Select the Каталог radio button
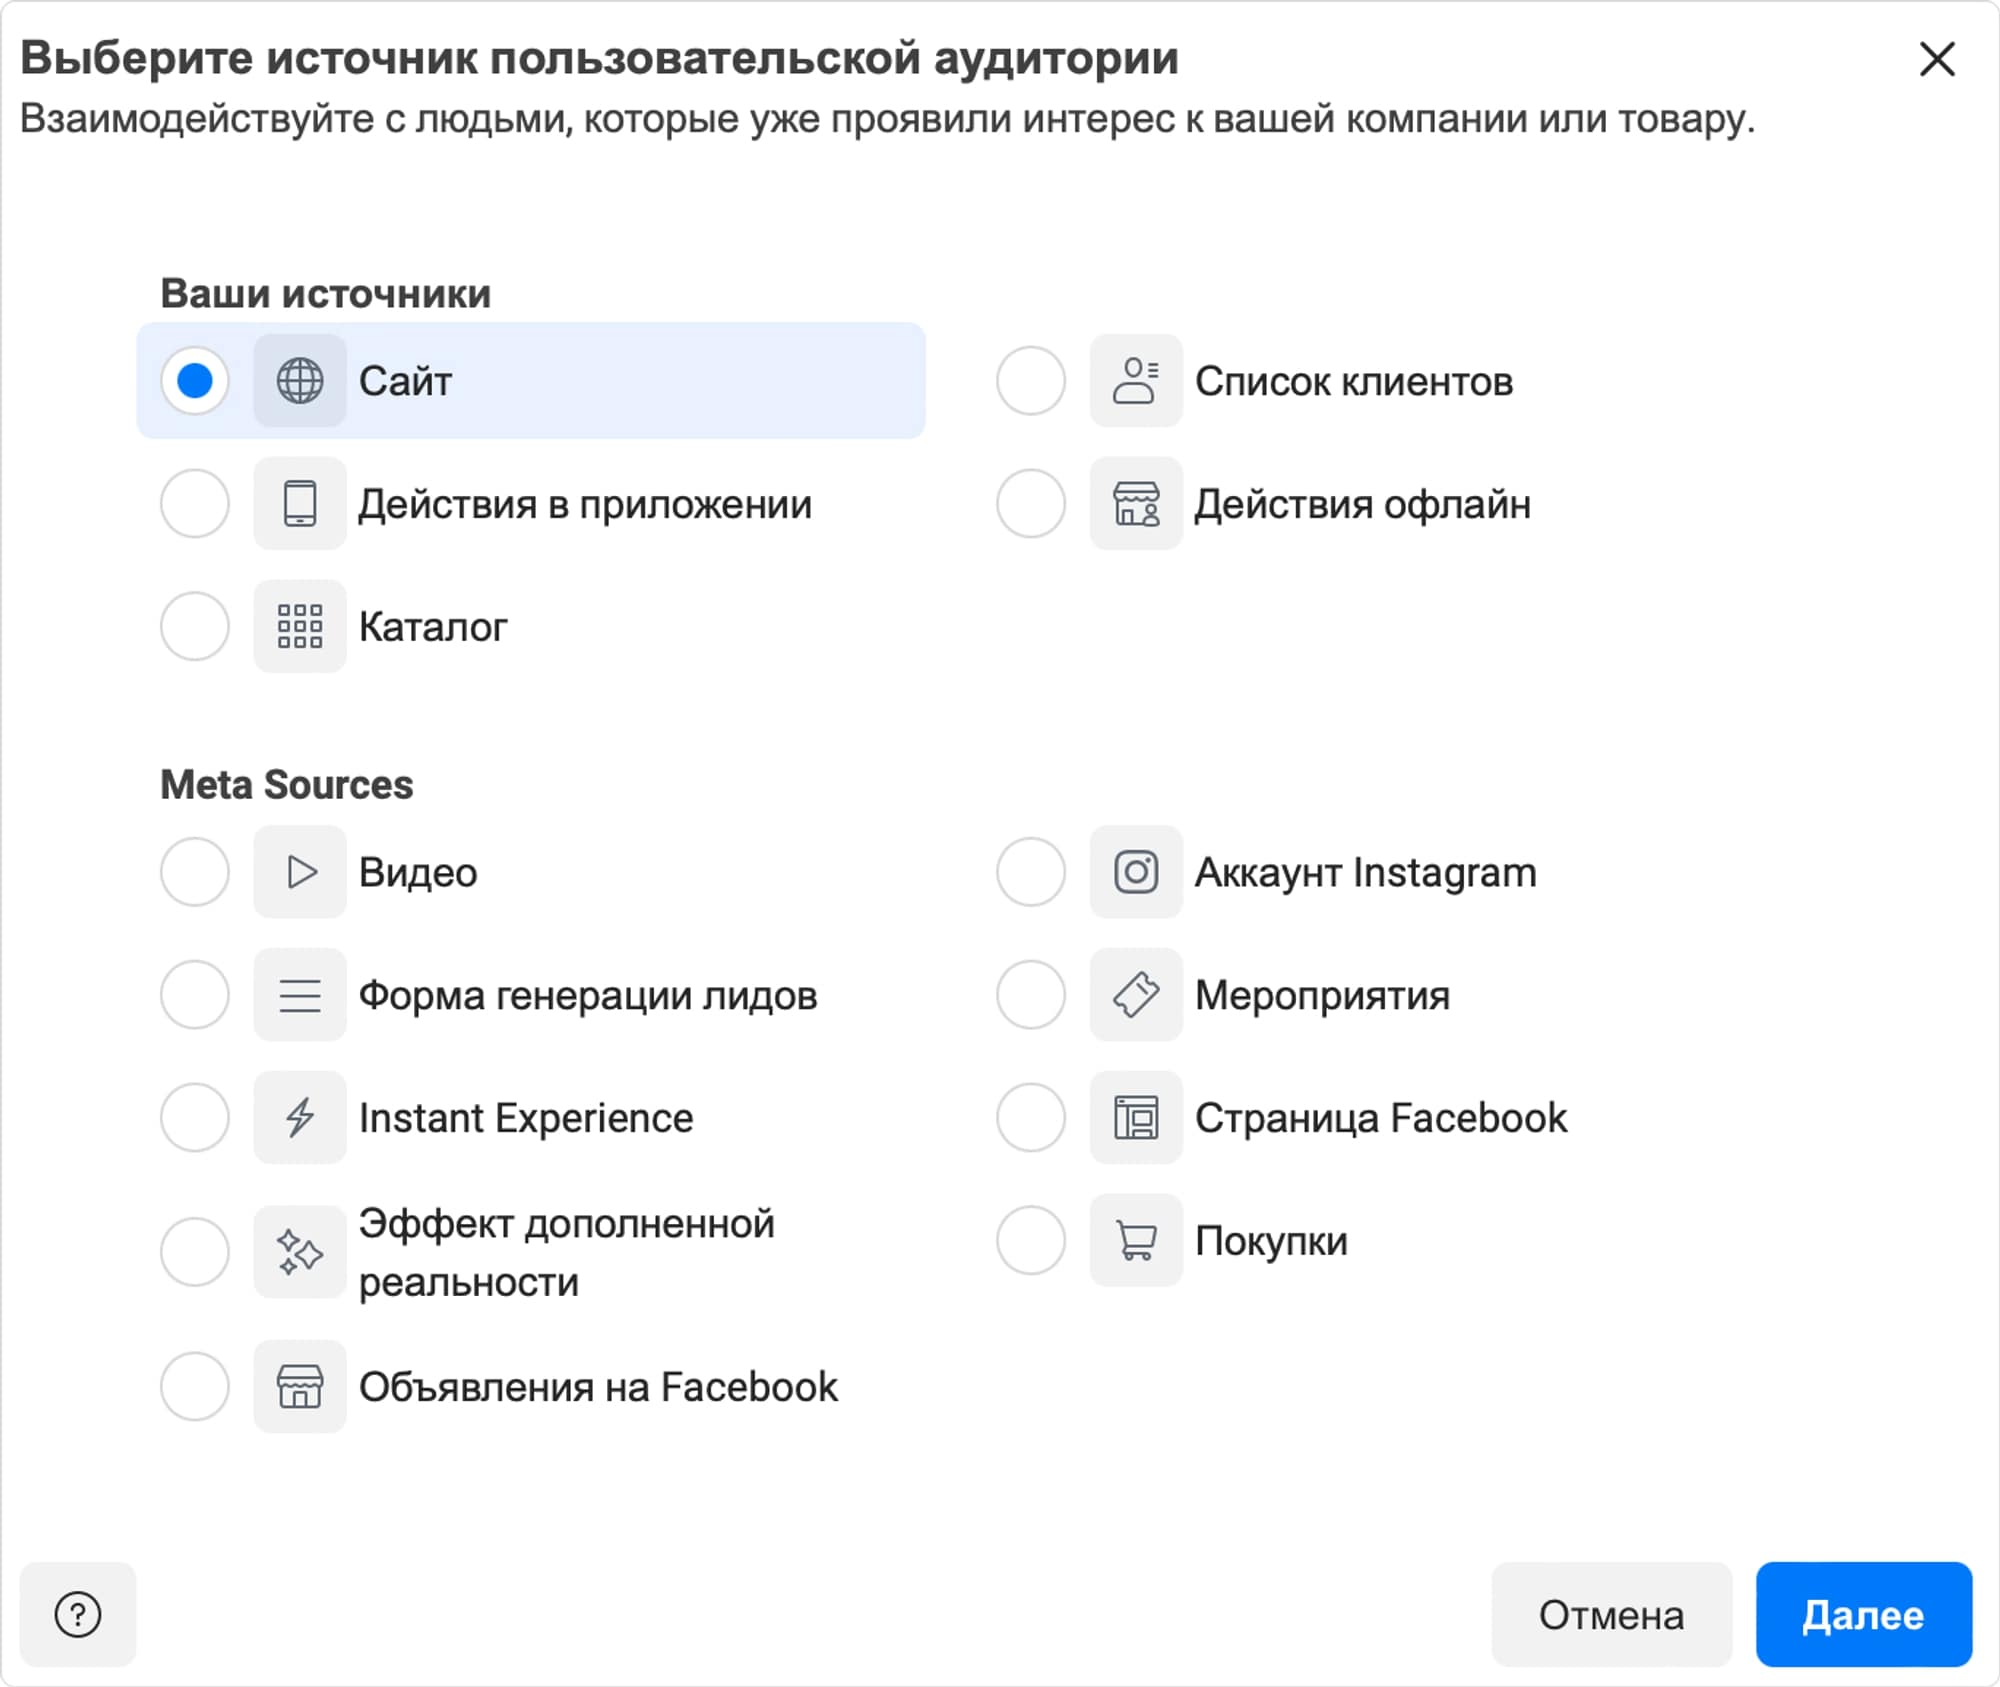Viewport: 2000px width, 1687px height. tap(194, 627)
